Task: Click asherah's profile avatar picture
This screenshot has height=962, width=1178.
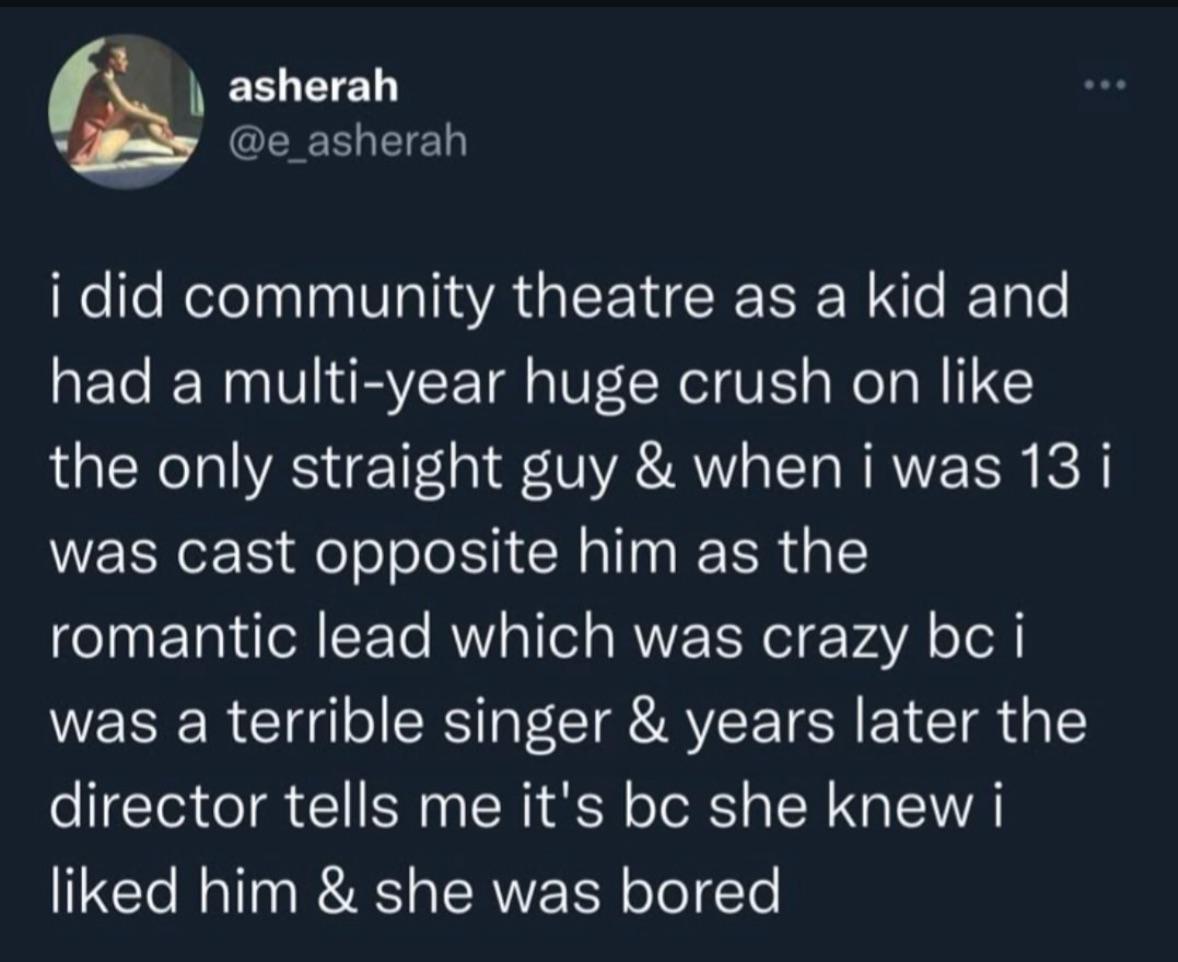Action: (x=125, y=111)
